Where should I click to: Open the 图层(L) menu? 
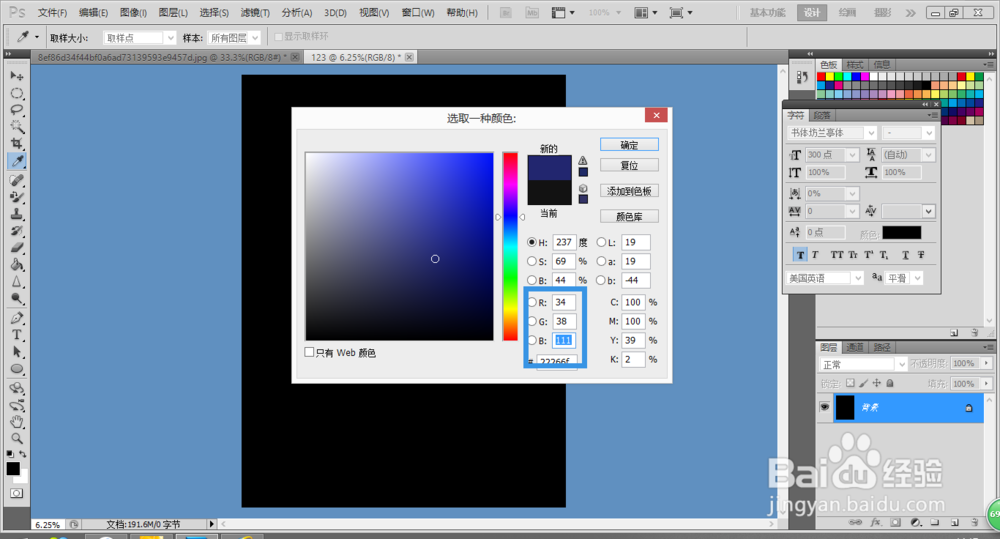pos(173,13)
